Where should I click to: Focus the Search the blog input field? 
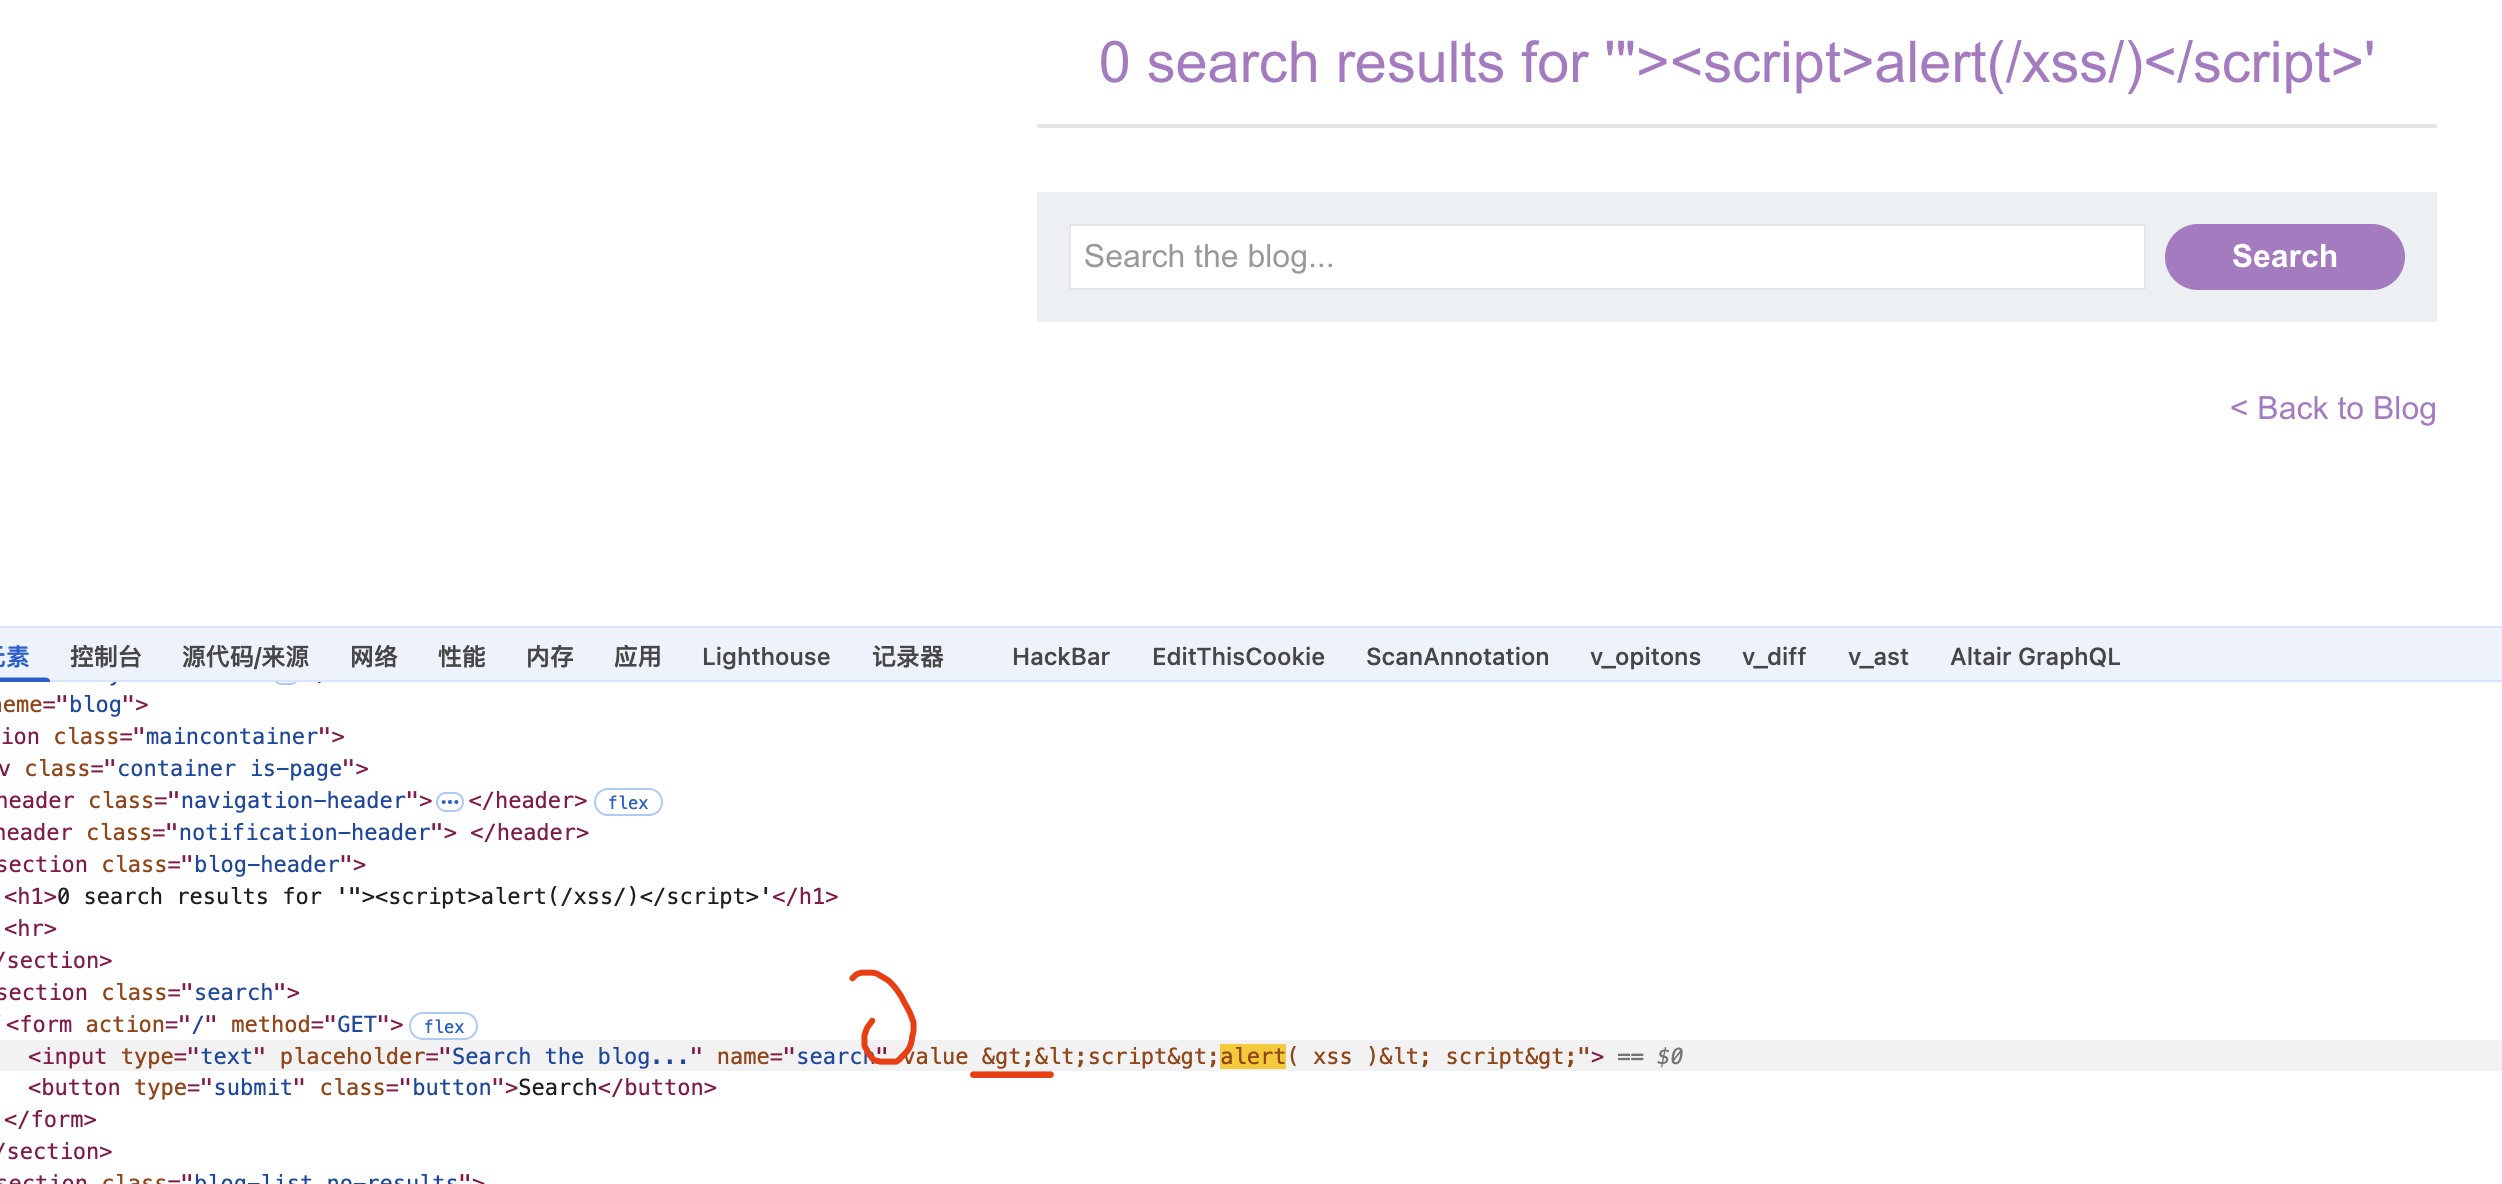point(1606,257)
